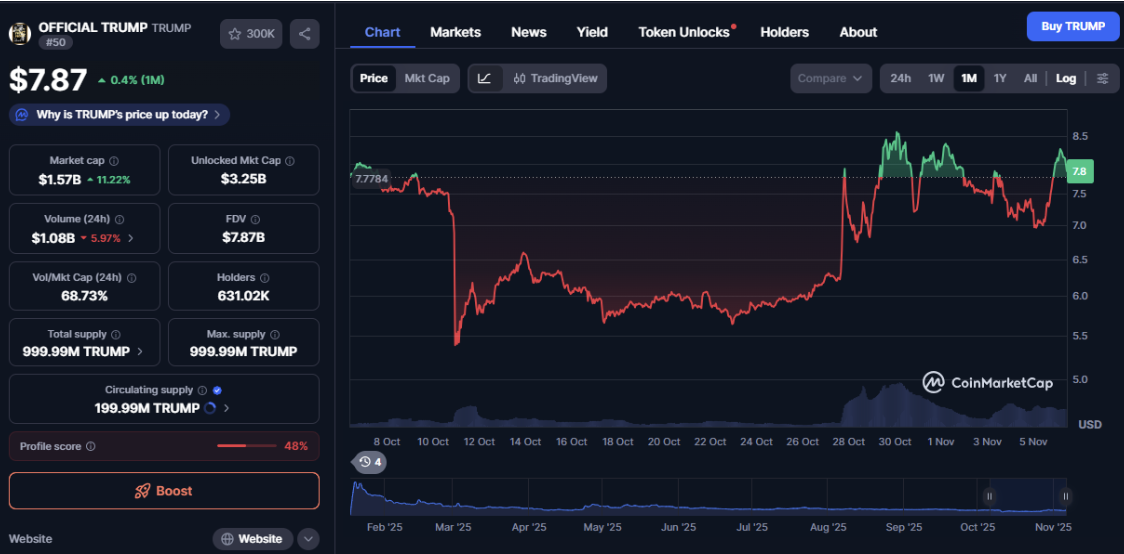Select the Price chart toggle
This screenshot has height=554, width=1124.
point(373,78)
